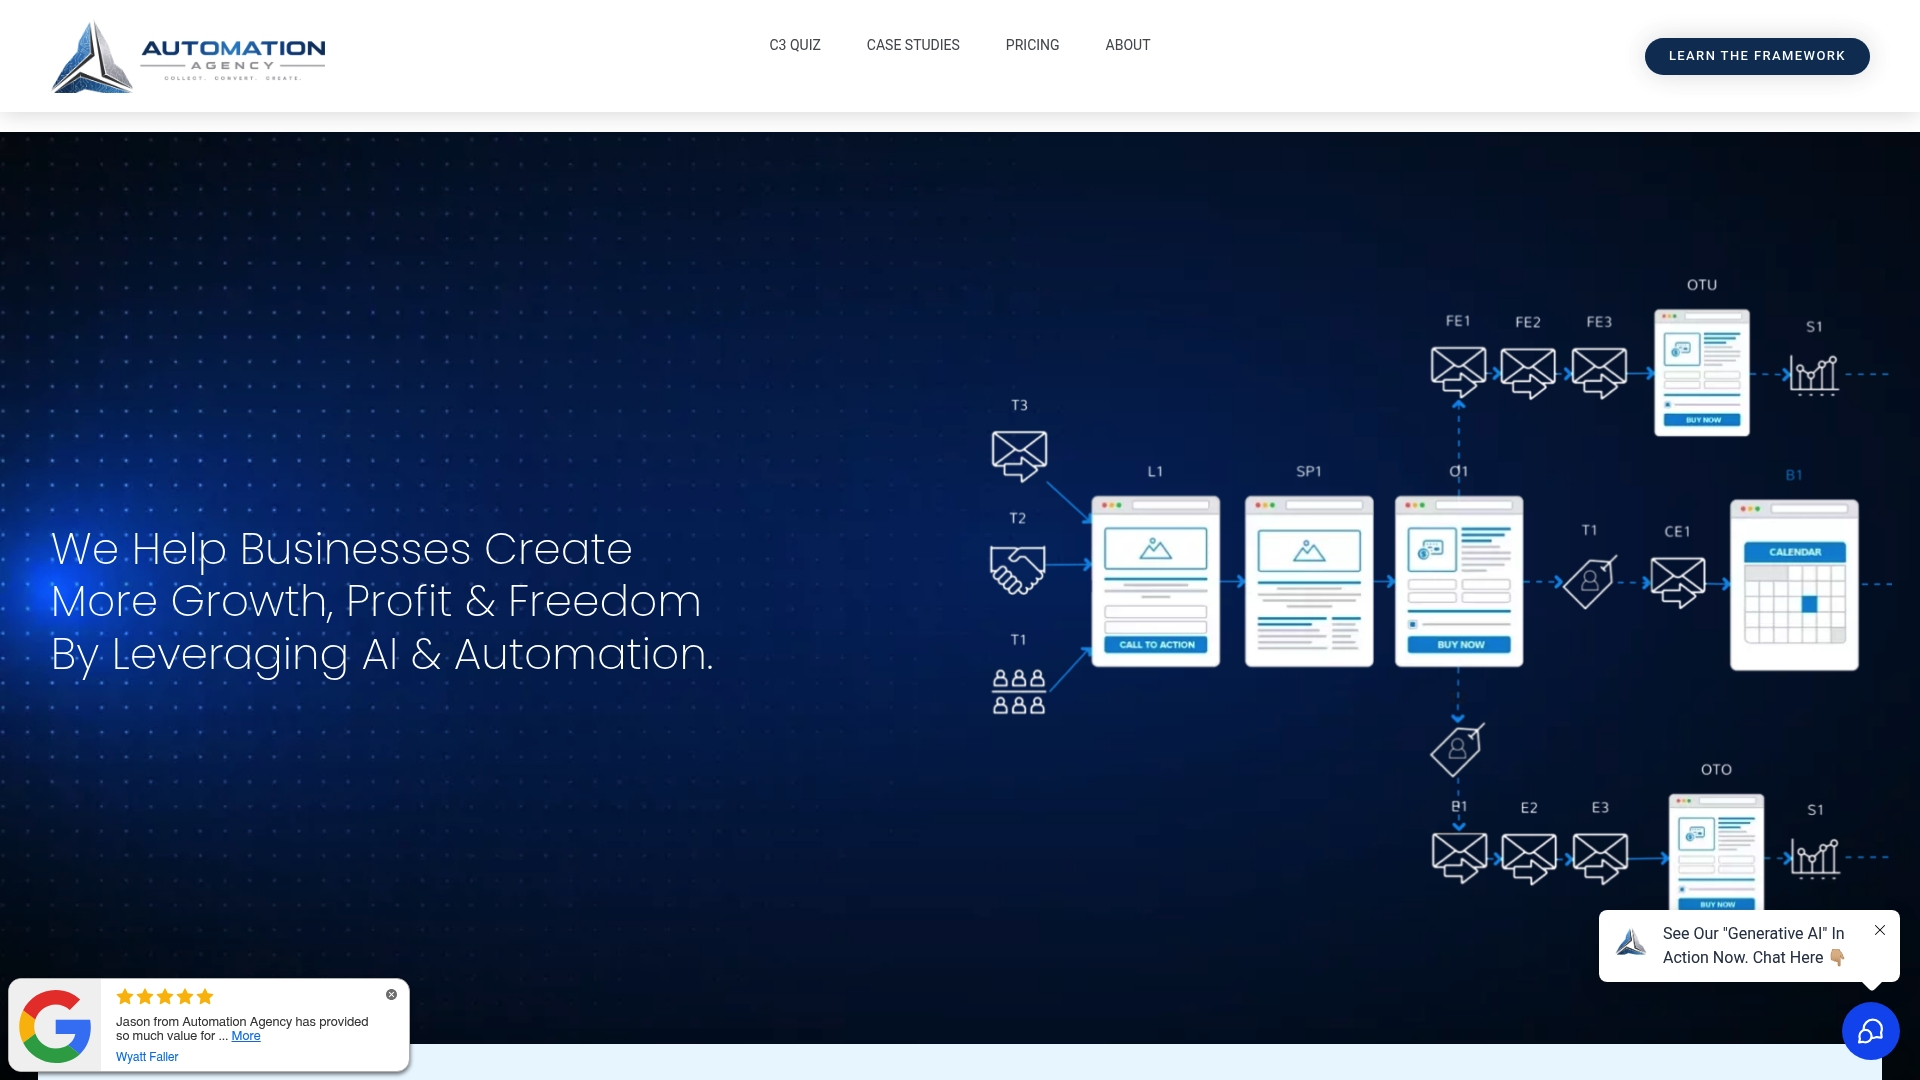Click the E3 email icon
Image resolution: width=1920 pixels, height=1080 pixels.
(x=1600, y=859)
